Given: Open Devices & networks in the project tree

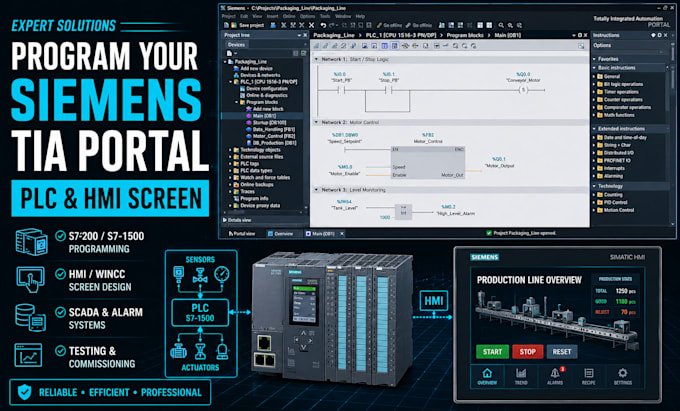Looking at the screenshot, I should coord(256,75).
